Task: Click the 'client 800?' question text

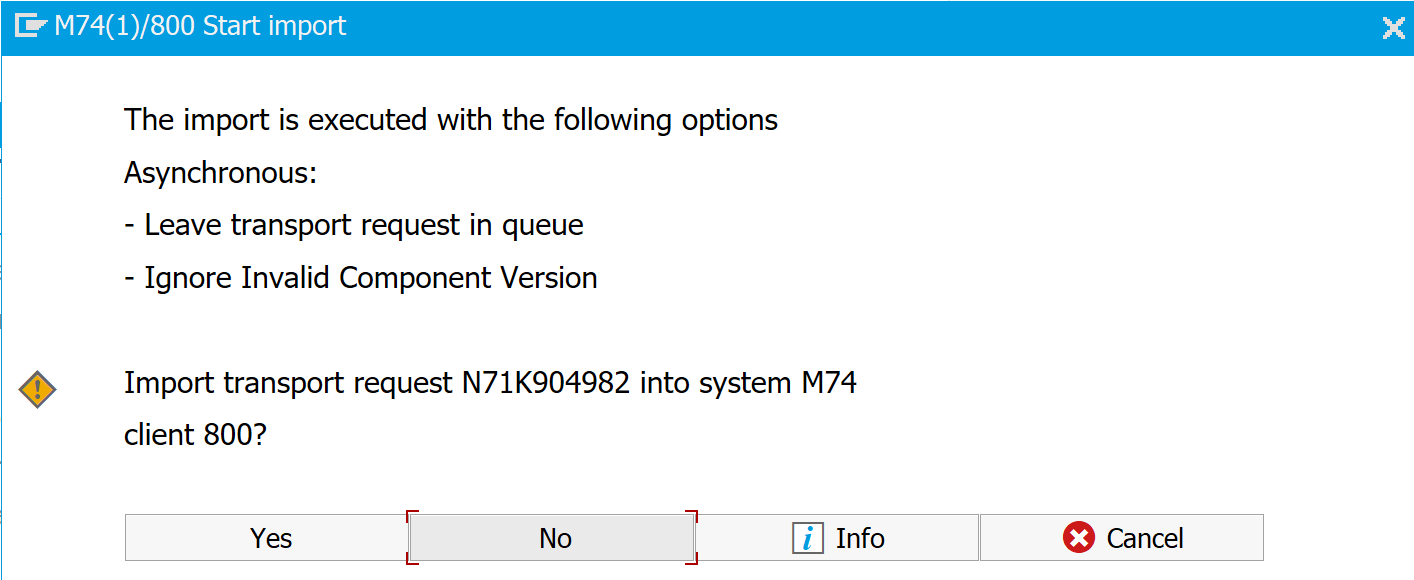Action: click(195, 435)
